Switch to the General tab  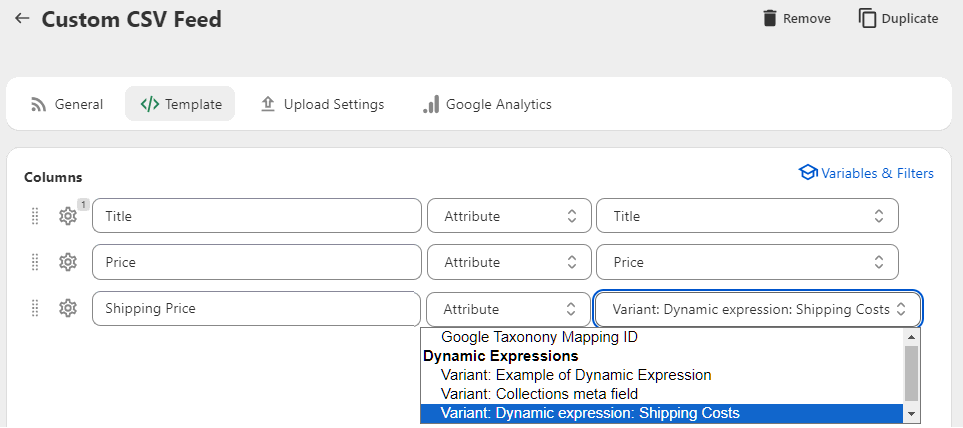pyautogui.click(x=66, y=104)
